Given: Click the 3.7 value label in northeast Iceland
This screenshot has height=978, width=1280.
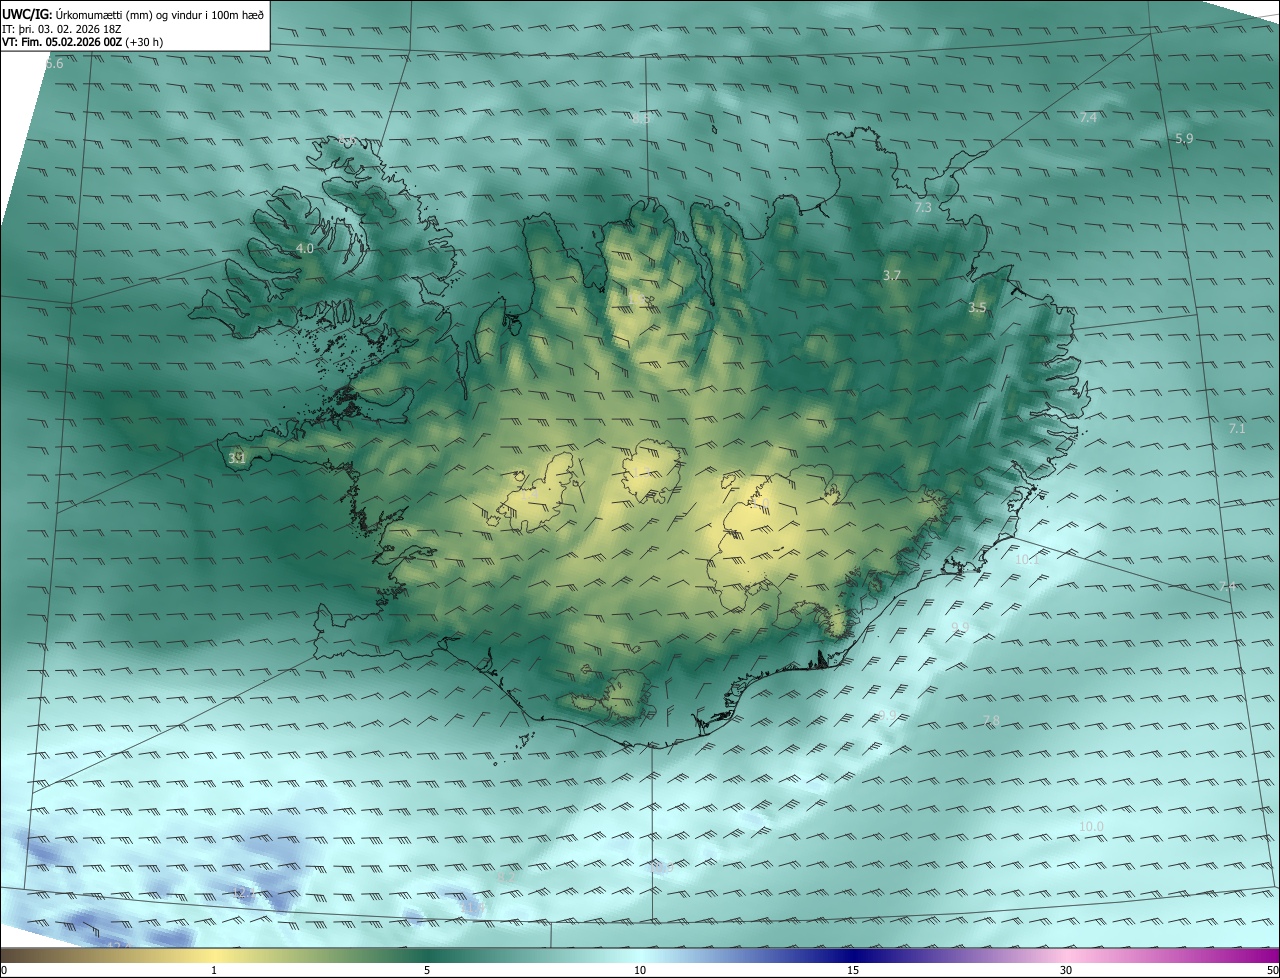Looking at the screenshot, I should coord(892,275).
